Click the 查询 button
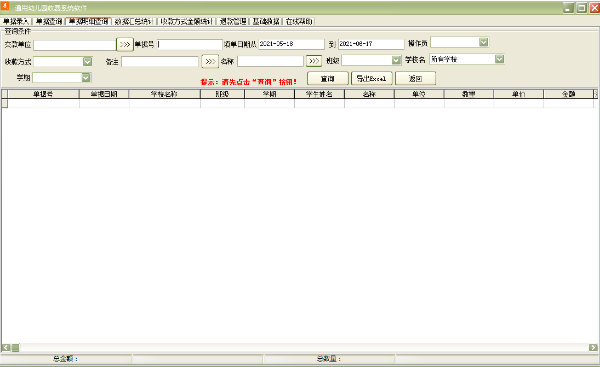The height and width of the screenshot is (367, 600). (328, 78)
